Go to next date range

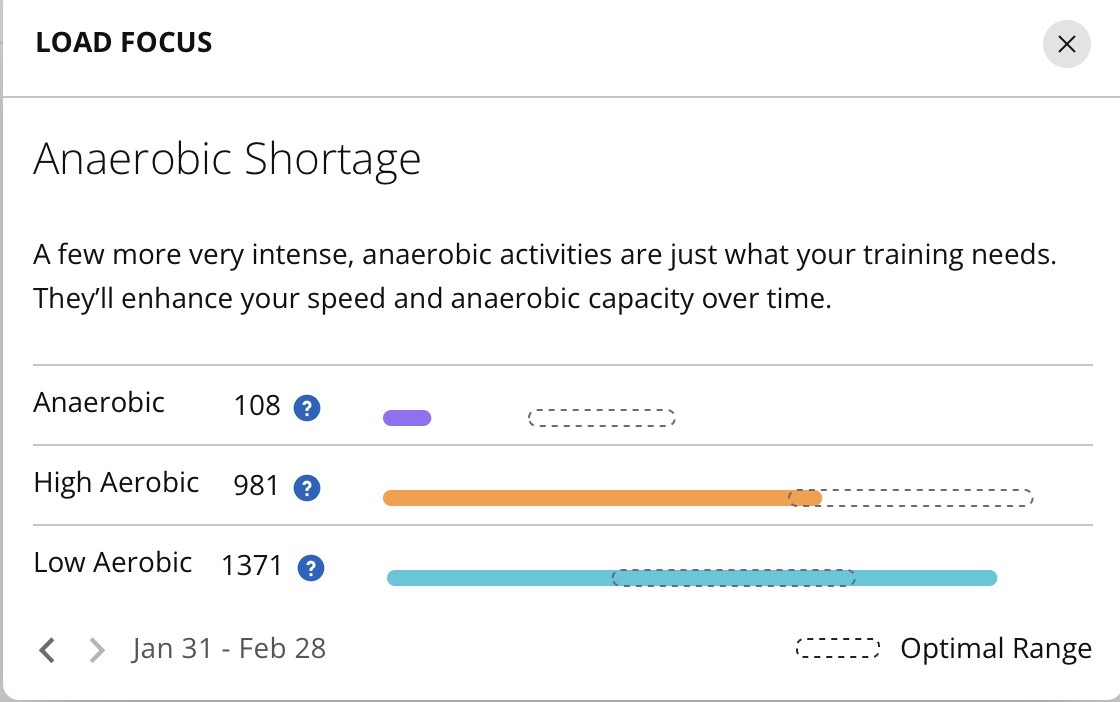[97, 650]
